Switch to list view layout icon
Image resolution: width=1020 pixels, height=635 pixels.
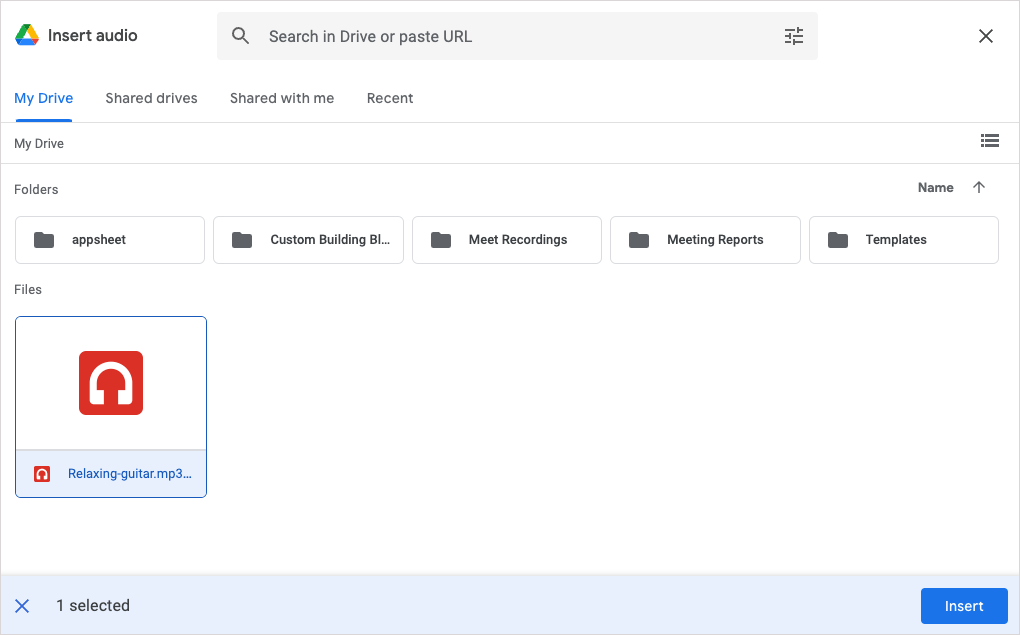[989, 141]
